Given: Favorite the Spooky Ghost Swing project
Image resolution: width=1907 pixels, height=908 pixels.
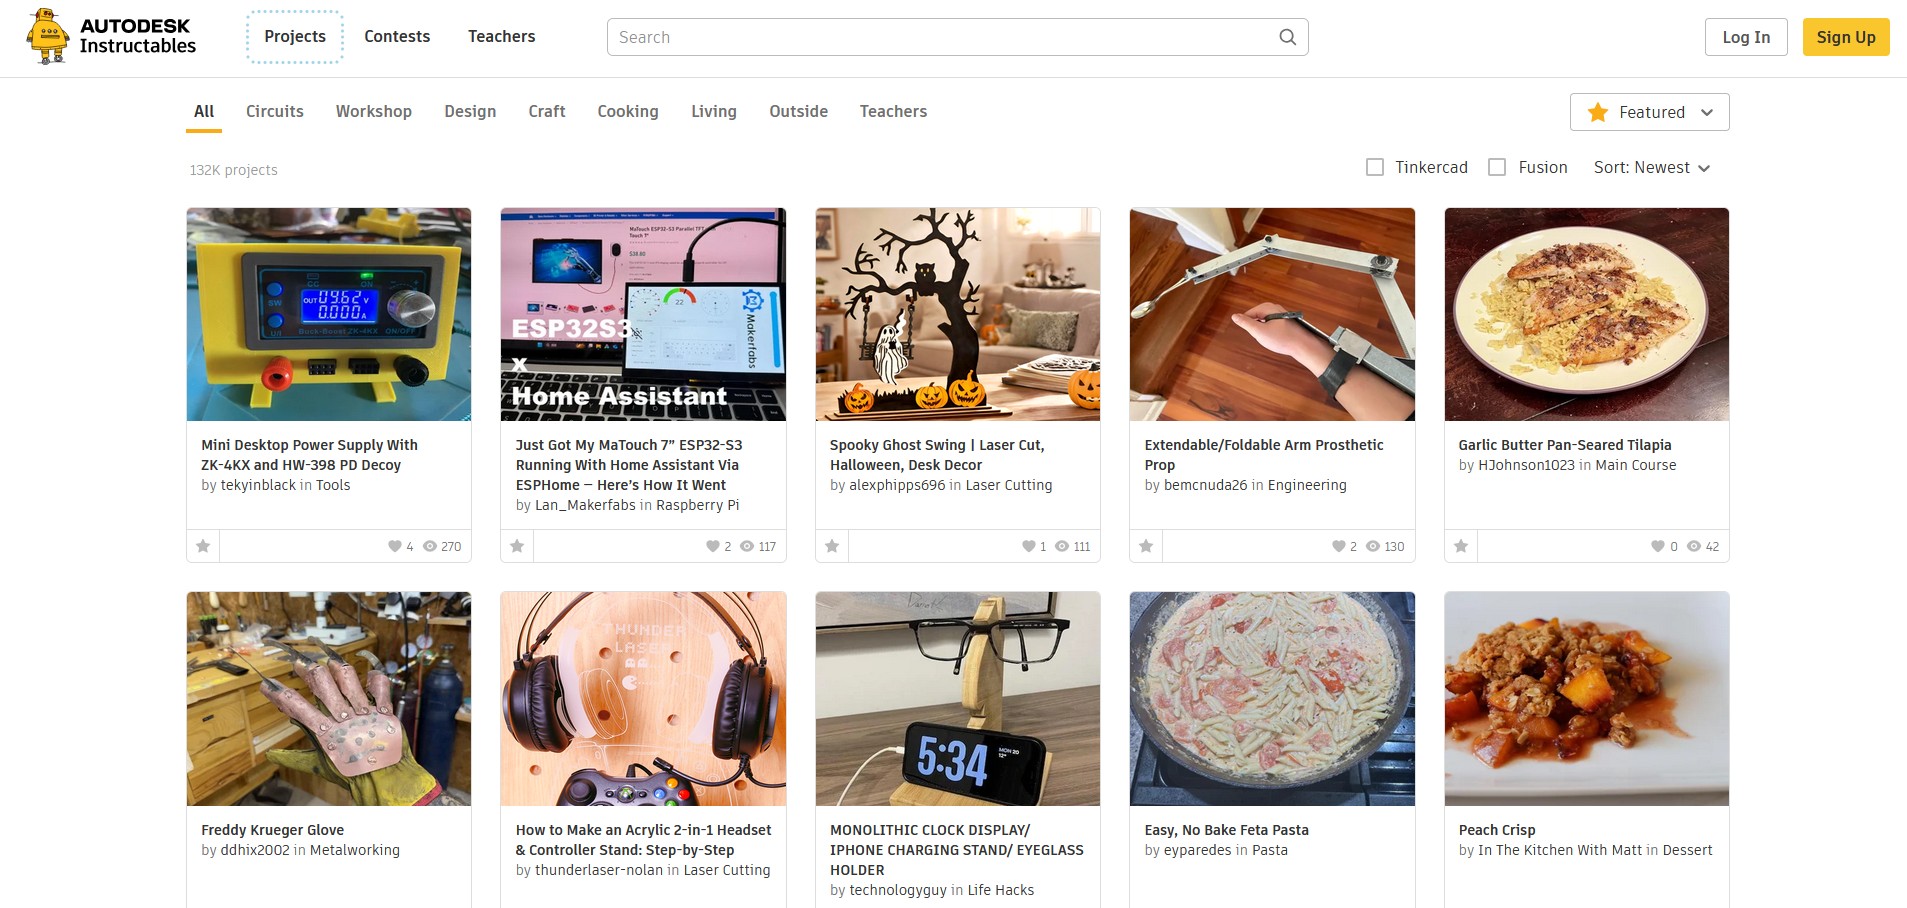Looking at the screenshot, I should [x=832, y=546].
